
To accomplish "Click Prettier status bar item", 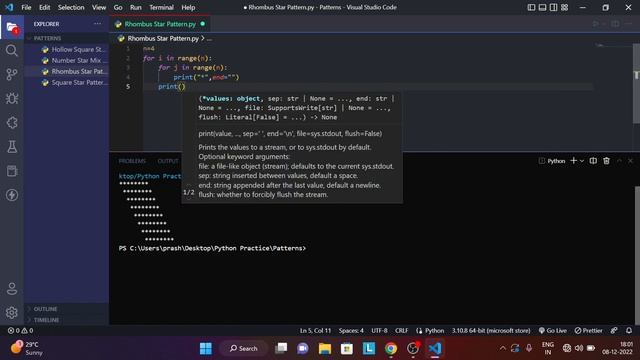I will click(588, 331).
